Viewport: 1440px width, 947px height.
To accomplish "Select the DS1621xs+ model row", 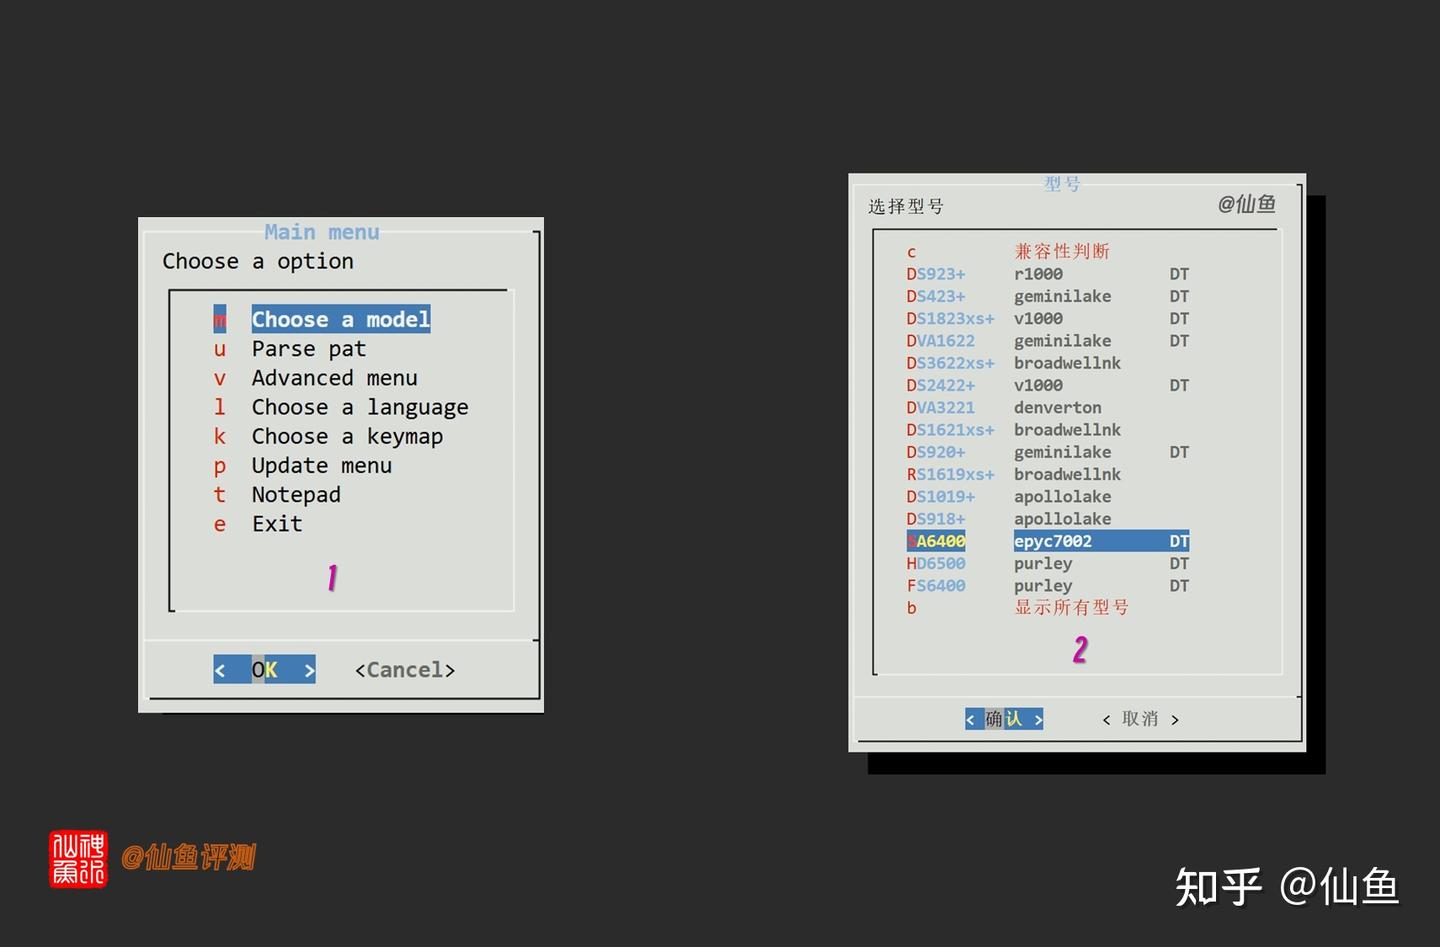I will pos(1014,430).
